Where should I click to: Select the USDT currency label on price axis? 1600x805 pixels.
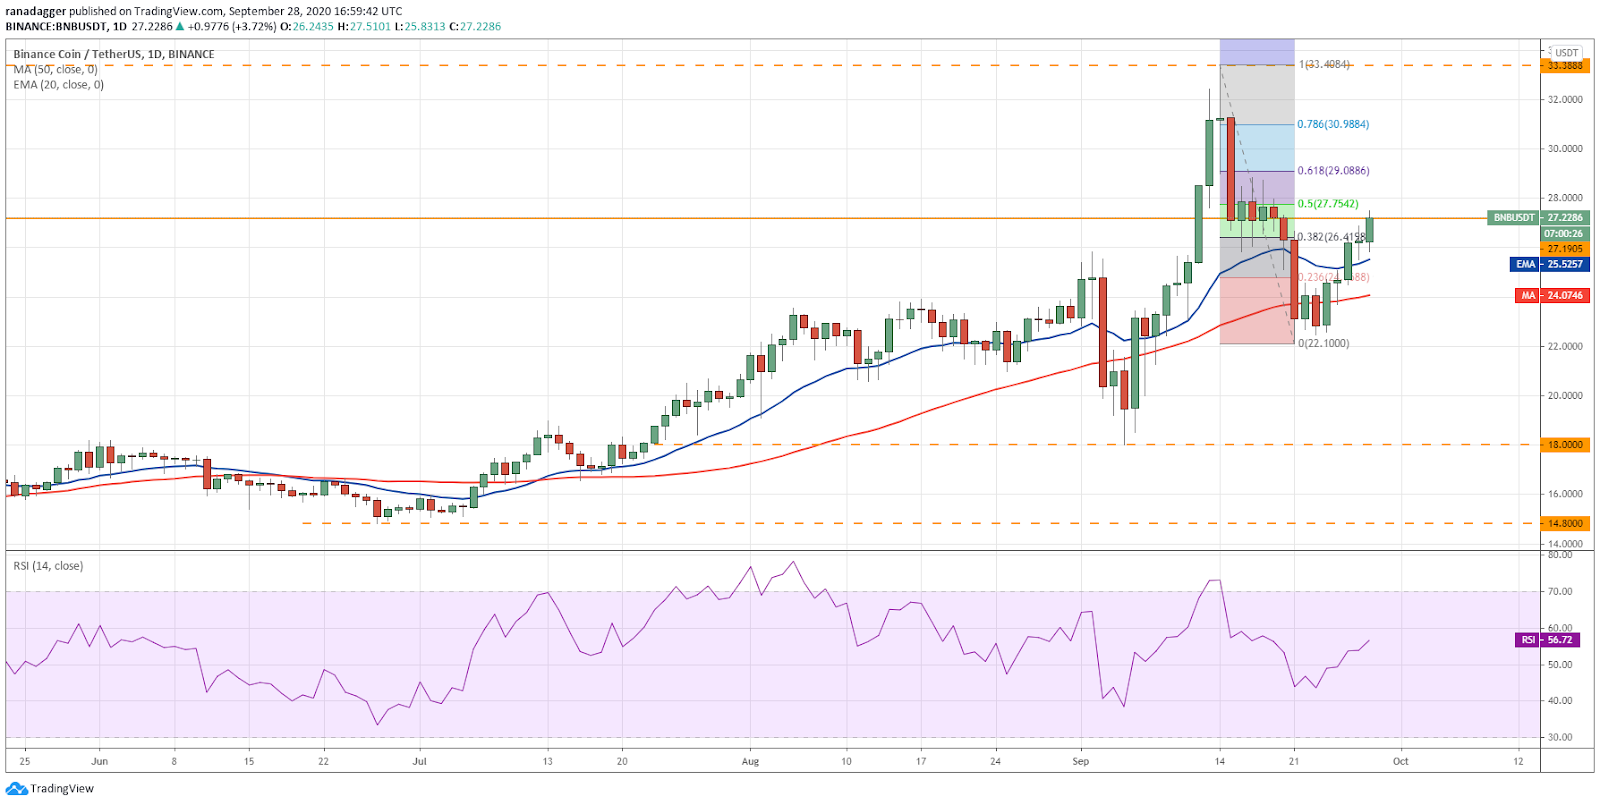click(x=1566, y=53)
